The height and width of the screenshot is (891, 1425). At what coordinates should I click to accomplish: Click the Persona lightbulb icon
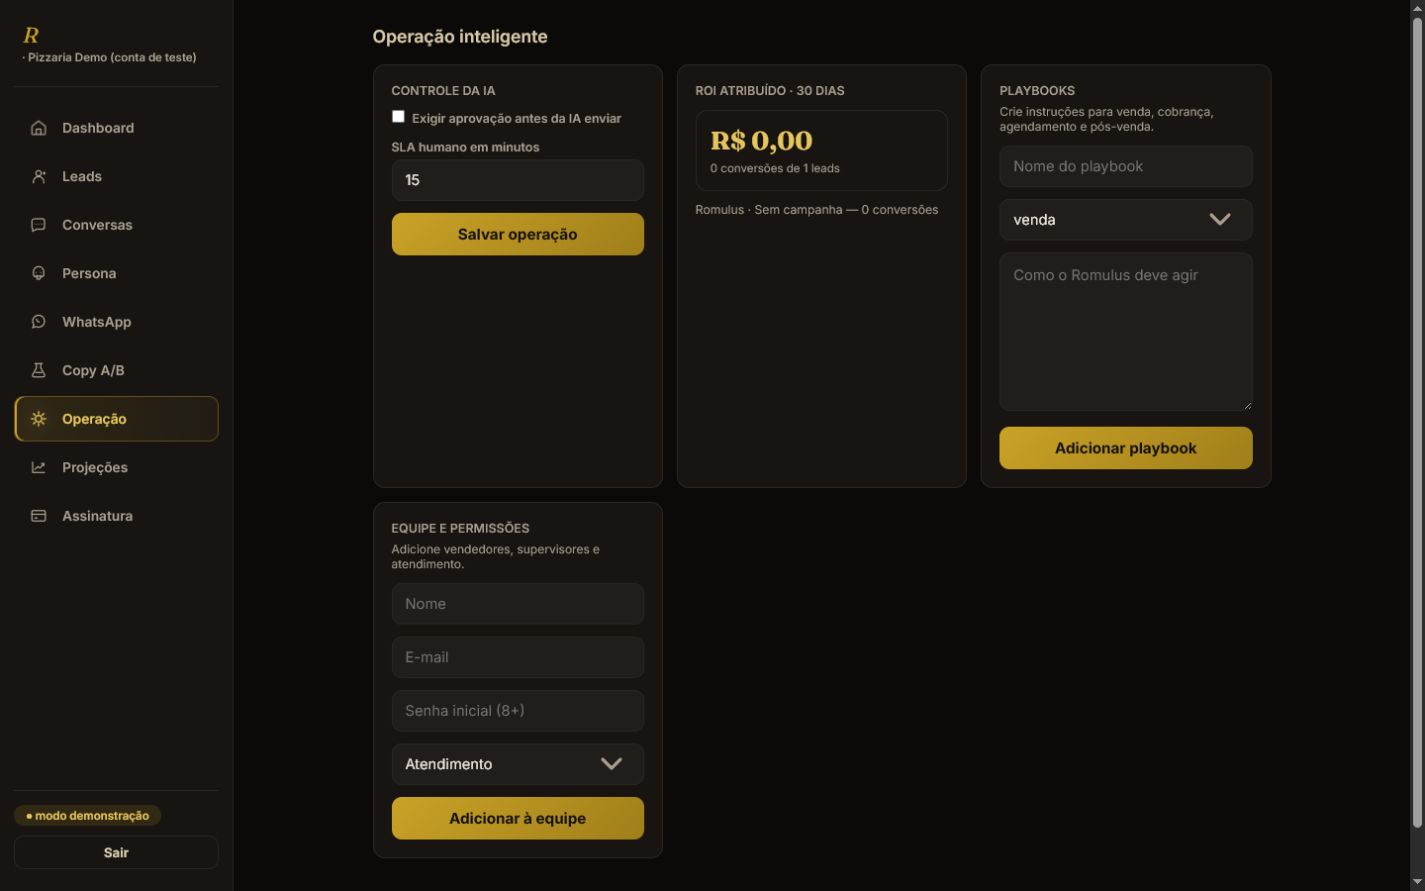pos(39,273)
